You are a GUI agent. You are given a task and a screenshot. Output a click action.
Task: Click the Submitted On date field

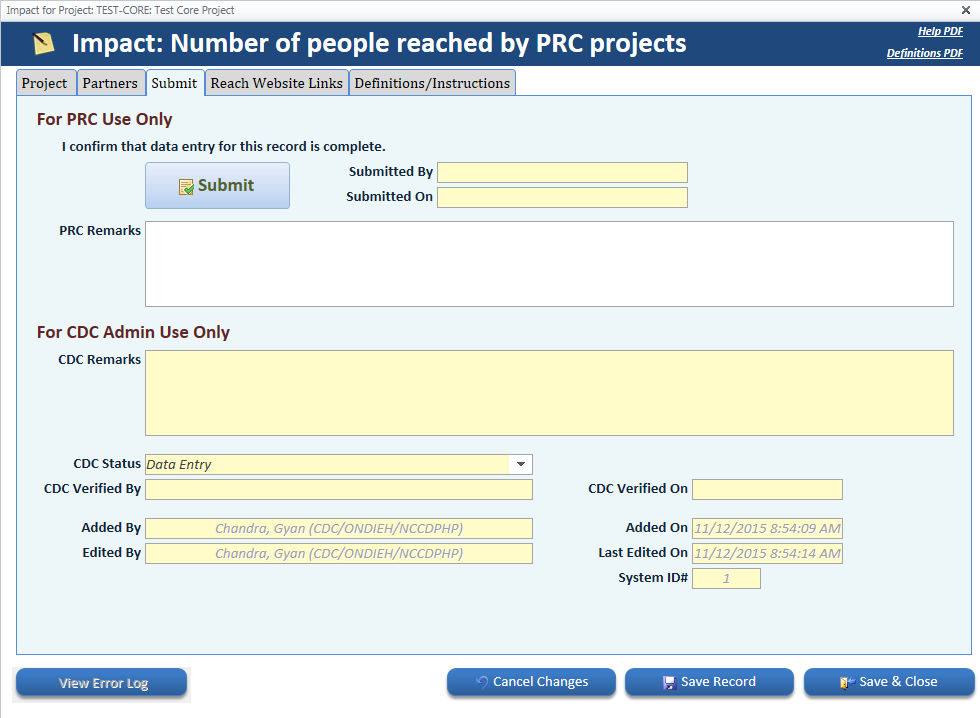562,197
